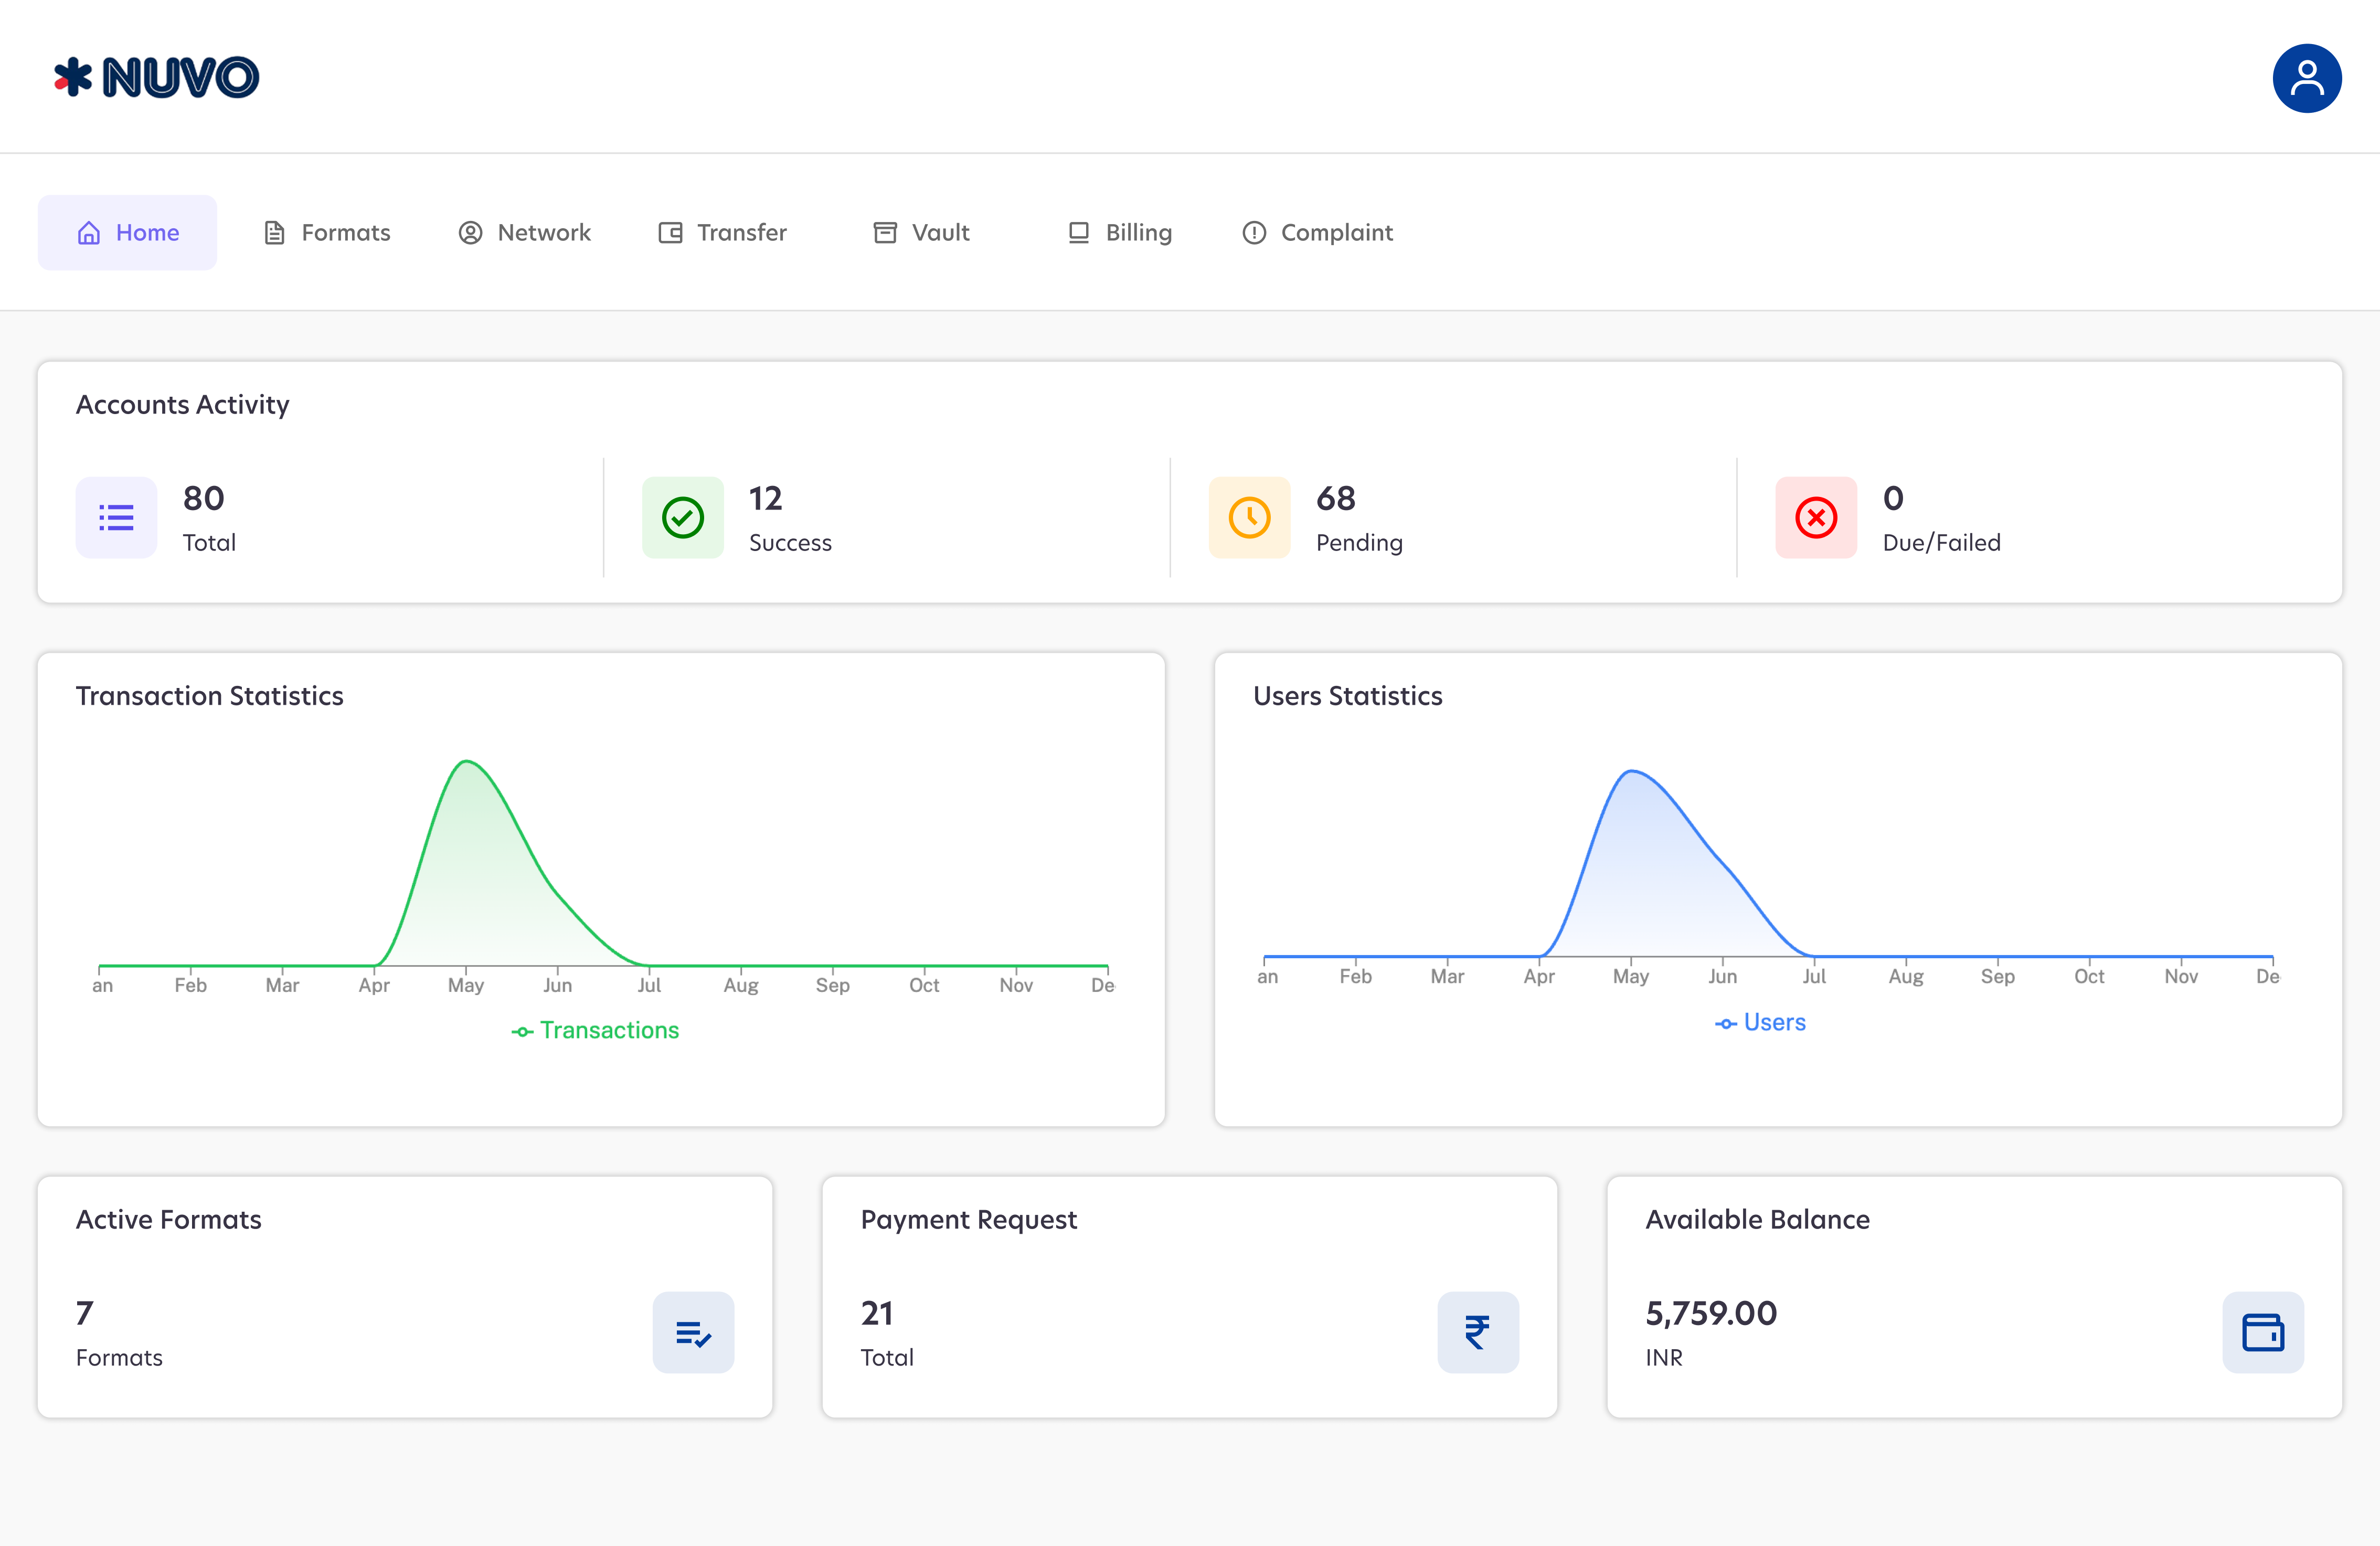Open the Billing tab
This screenshot has height=1546, width=2380.
(x=1120, y=233)
